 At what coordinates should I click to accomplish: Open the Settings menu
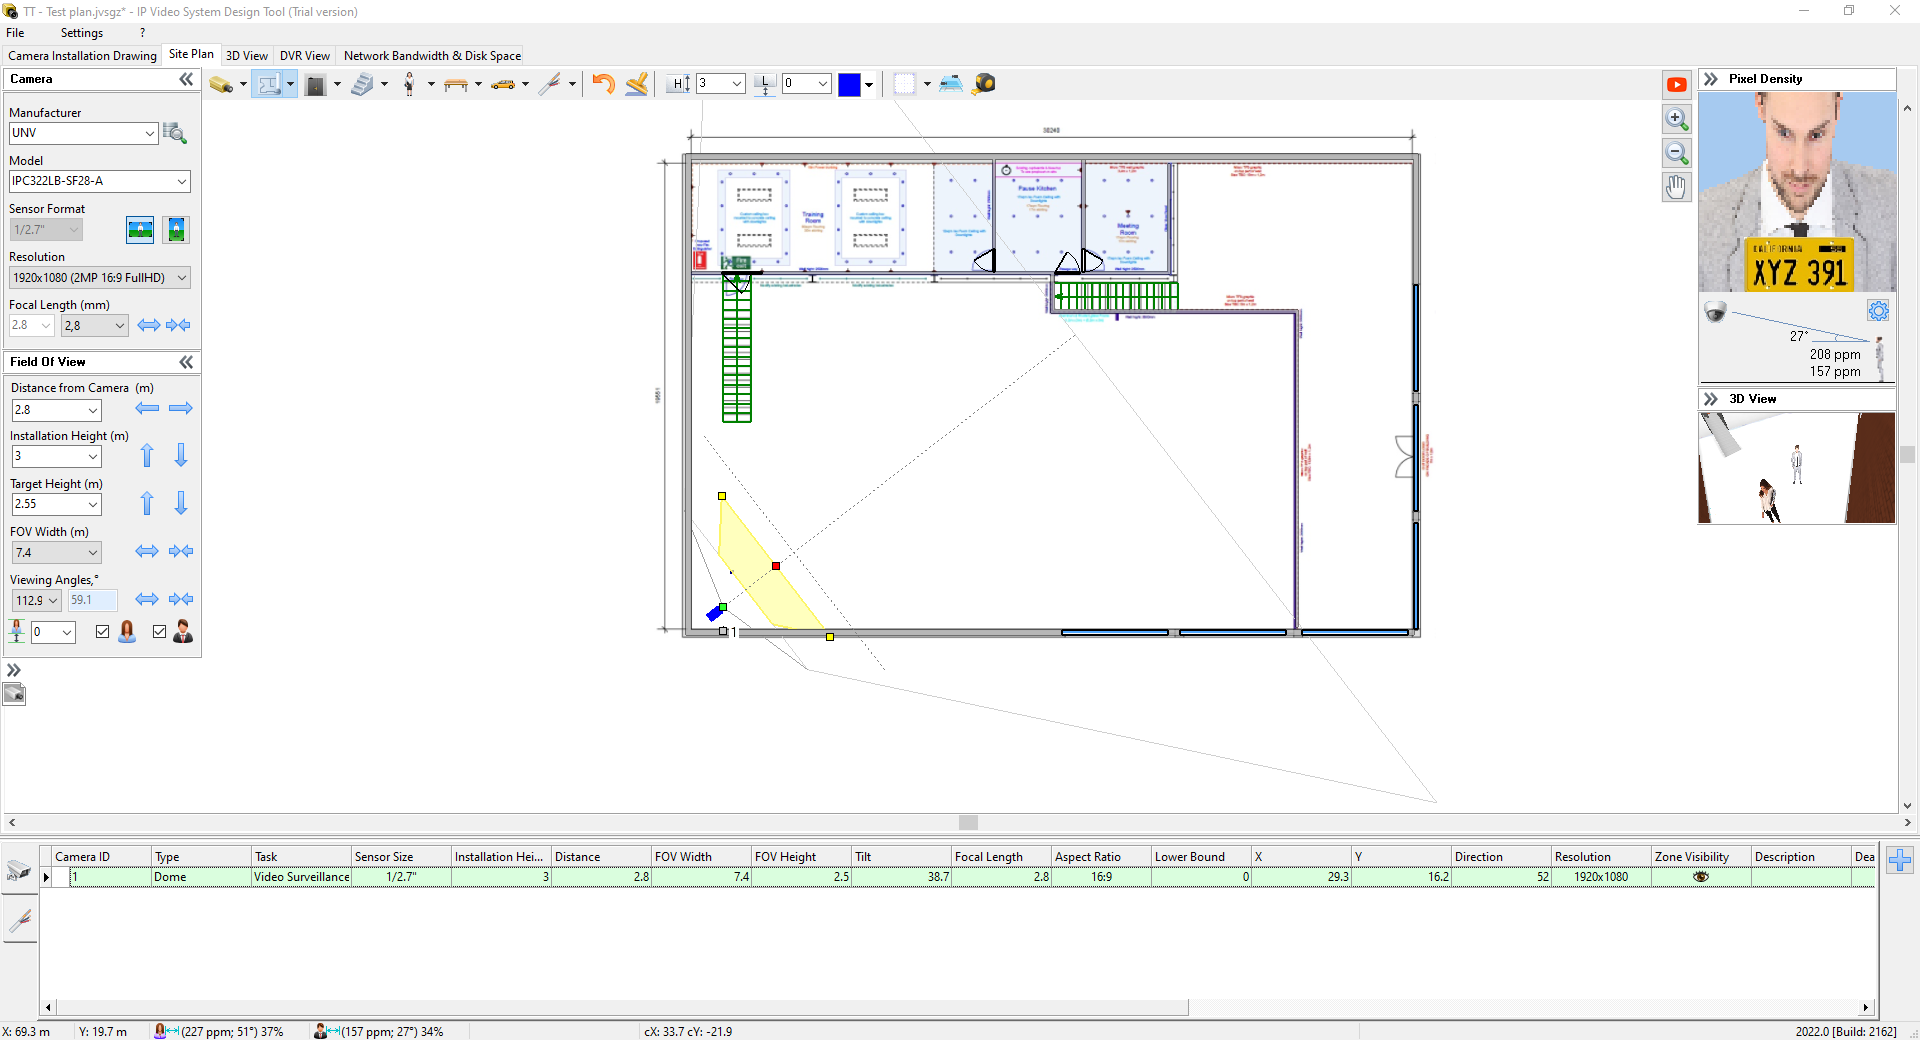click(x=81, y=33)
